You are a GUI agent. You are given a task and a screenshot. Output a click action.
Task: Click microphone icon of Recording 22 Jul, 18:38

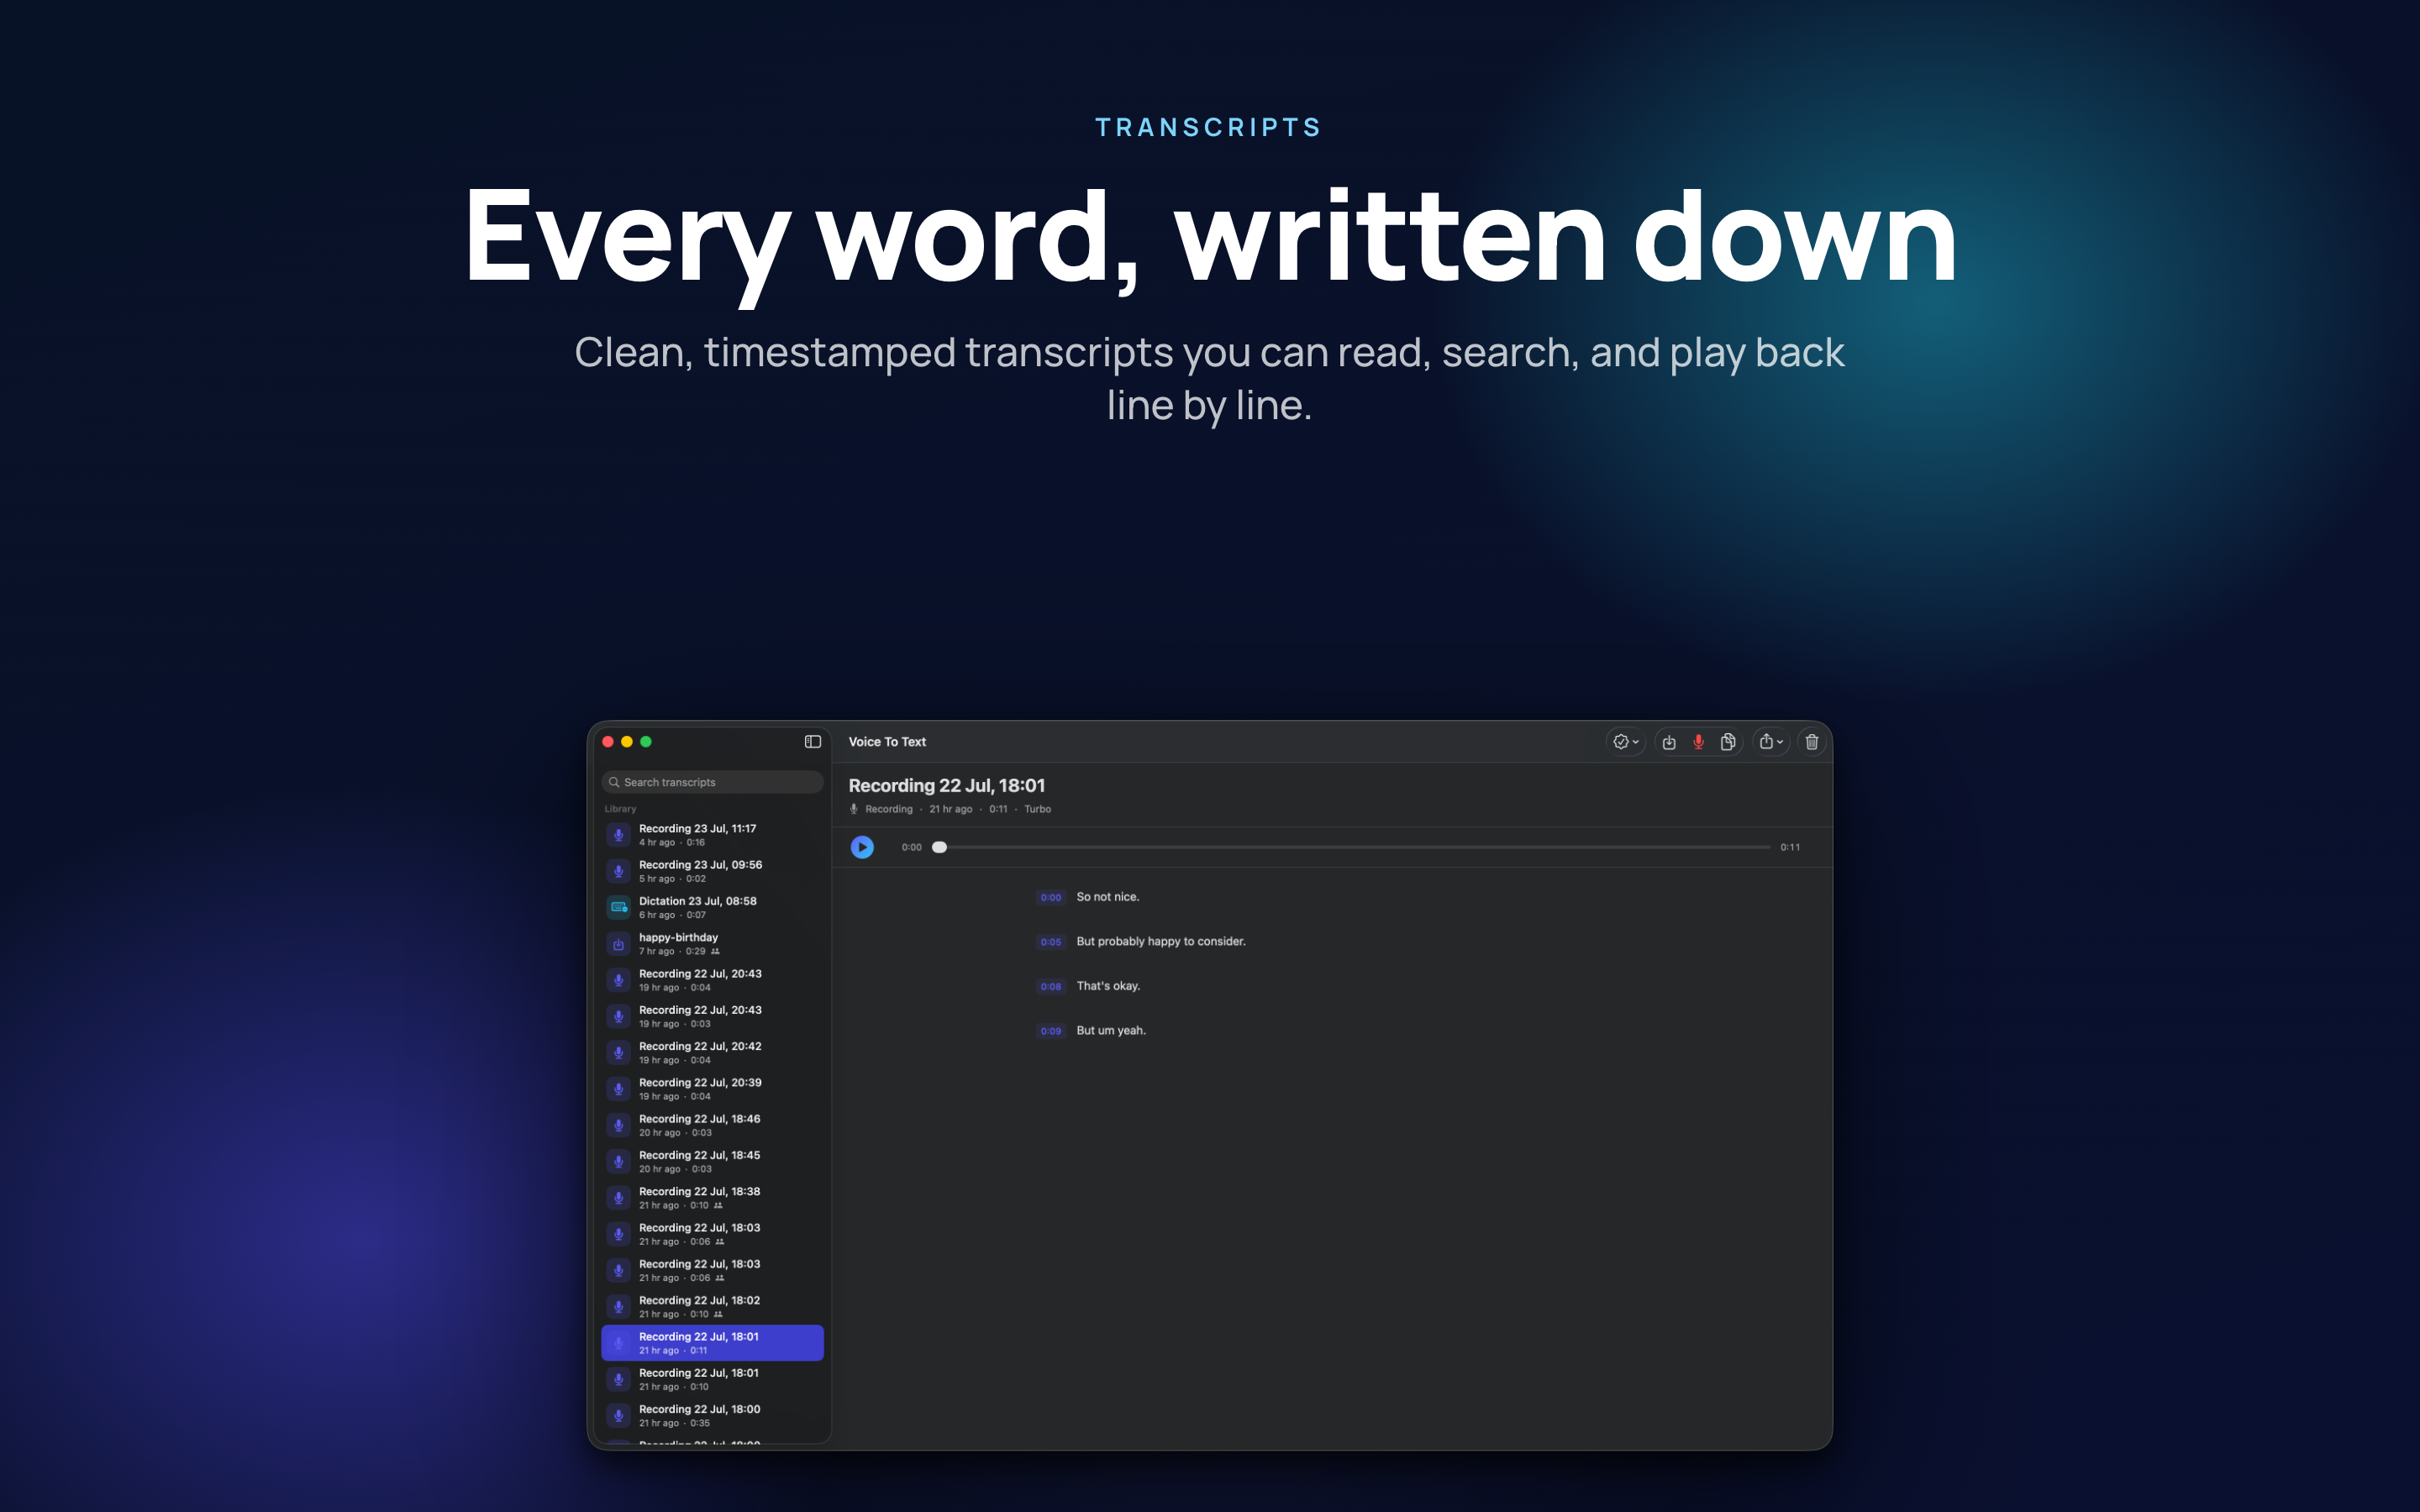point(619,1198)
